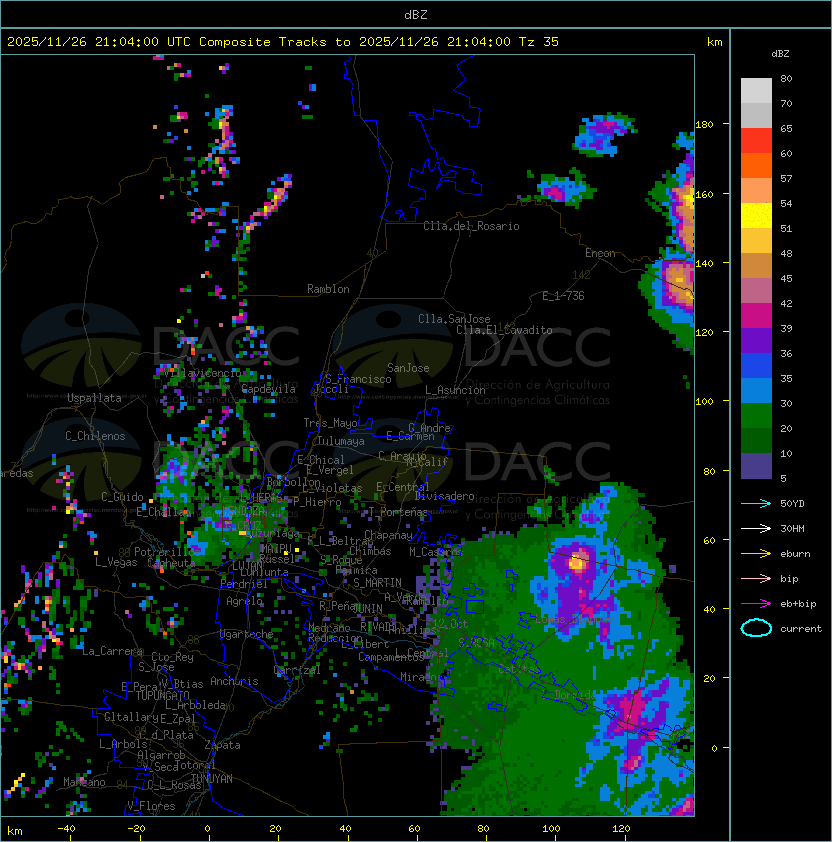This screenshot has width=832, height=842.
Task: Click the 'km' label at bottom-left corner
Action: [15, 831]
